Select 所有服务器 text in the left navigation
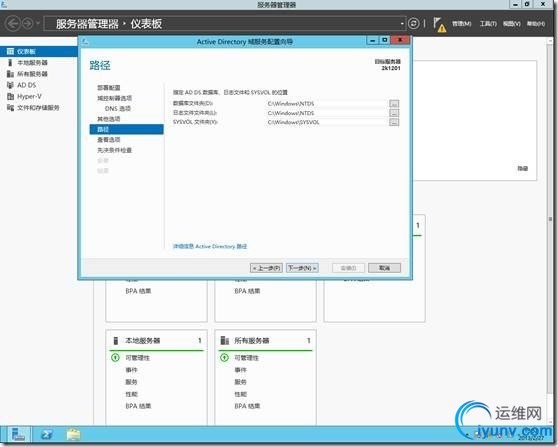 click(32, 74)
